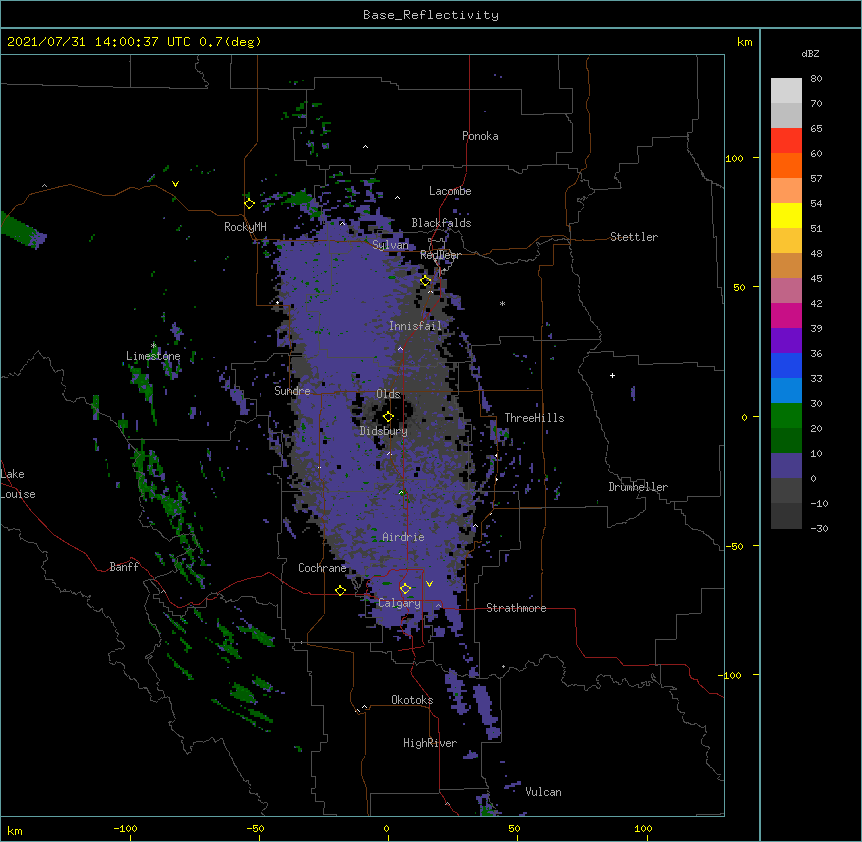Screen dimensions: 862x842
Task: Click the Lake Louise label
Action: (x=18, y=484)
